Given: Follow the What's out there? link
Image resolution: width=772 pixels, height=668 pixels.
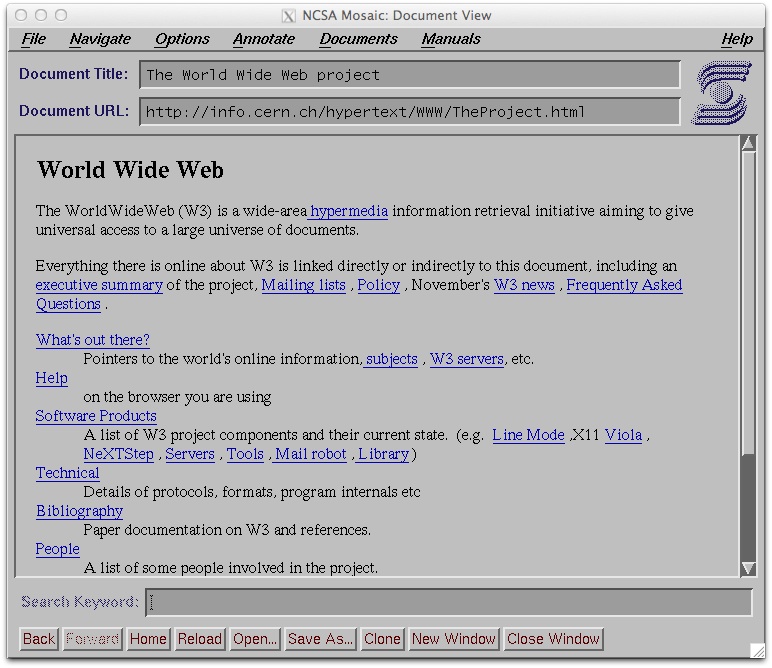Looking at the screenshot, I should [93, 340].
